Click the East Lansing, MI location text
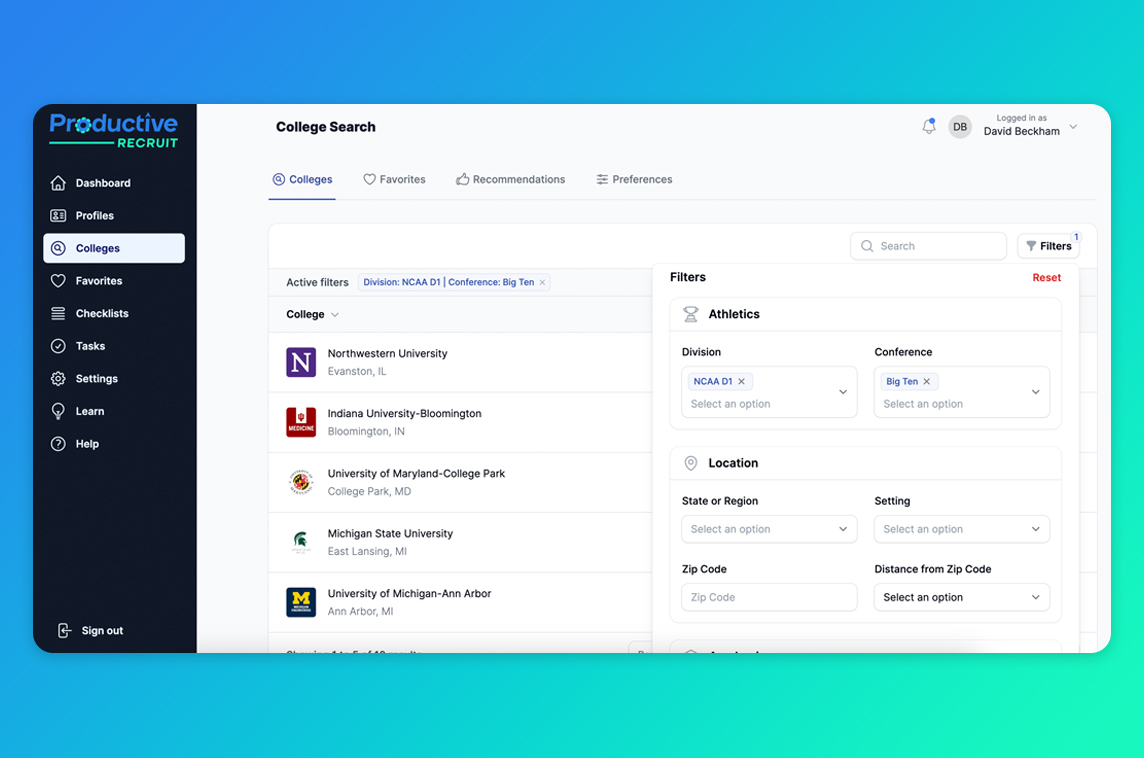 coord(367,552)
